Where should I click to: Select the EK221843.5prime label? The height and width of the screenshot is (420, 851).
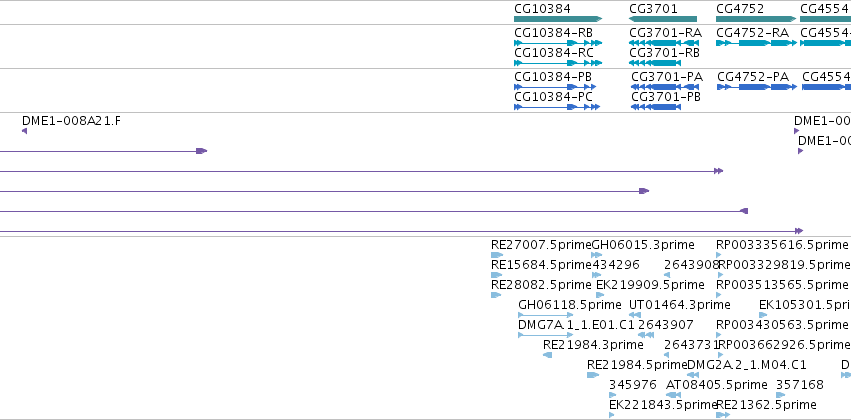point(663,404)
